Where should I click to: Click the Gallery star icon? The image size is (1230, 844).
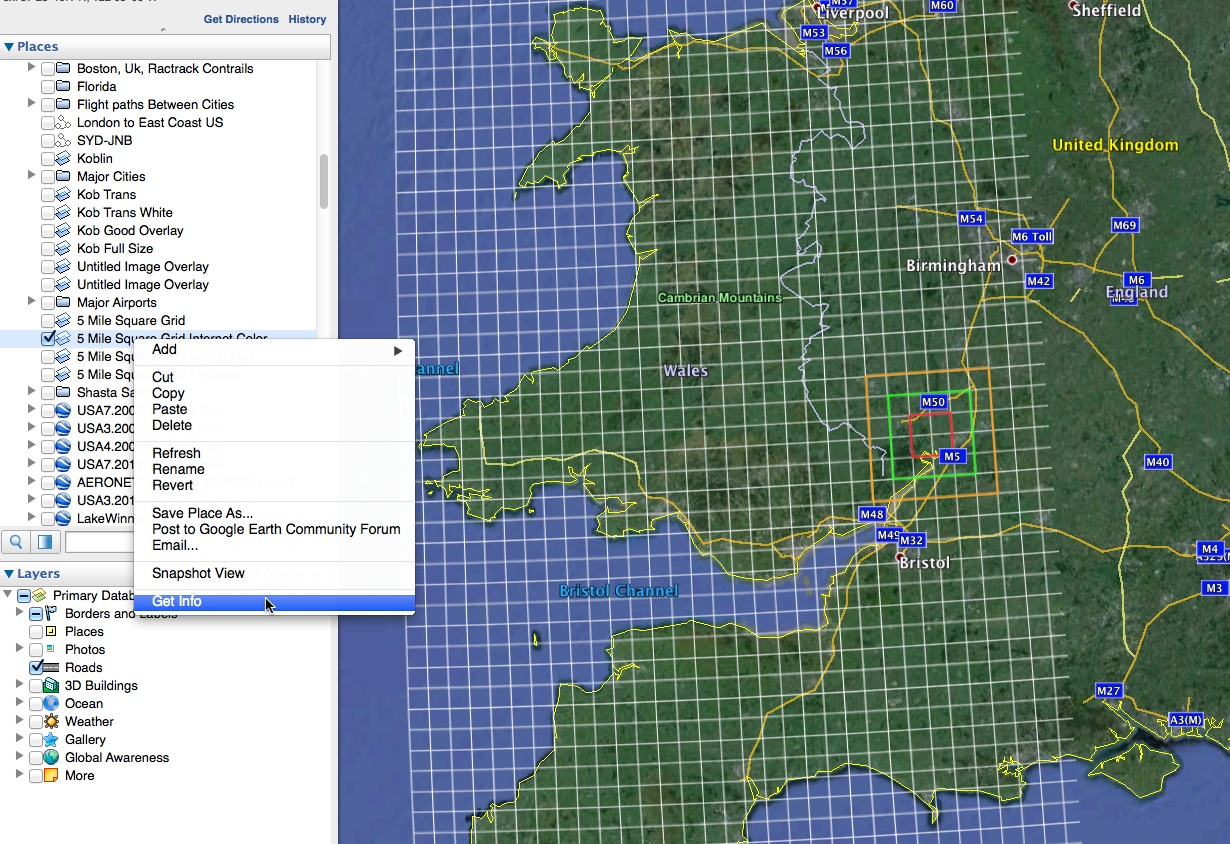[x=51, y=739]
